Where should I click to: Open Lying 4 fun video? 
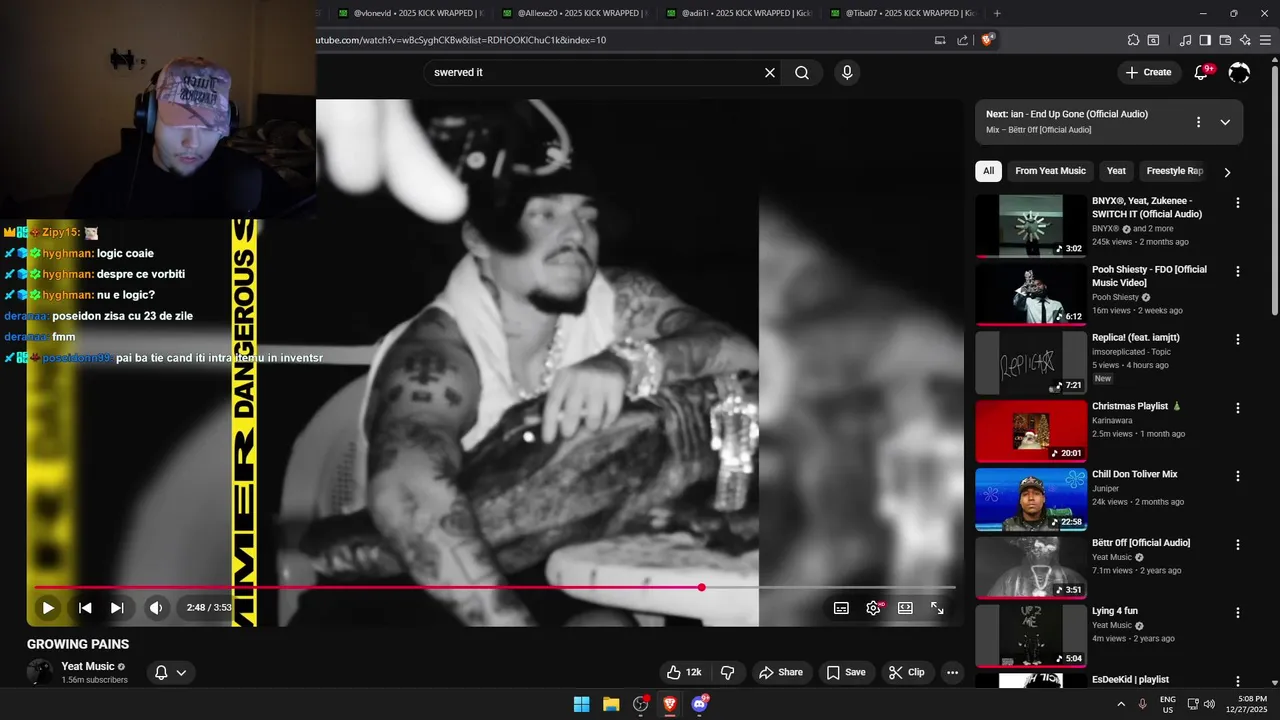(x=1031, y=636)
